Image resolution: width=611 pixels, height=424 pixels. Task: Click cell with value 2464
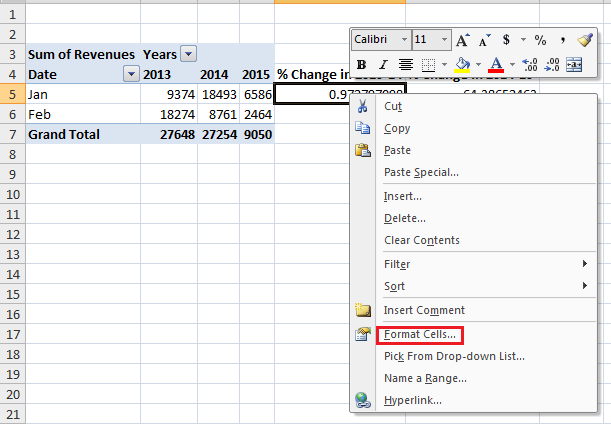coord(257,114)
